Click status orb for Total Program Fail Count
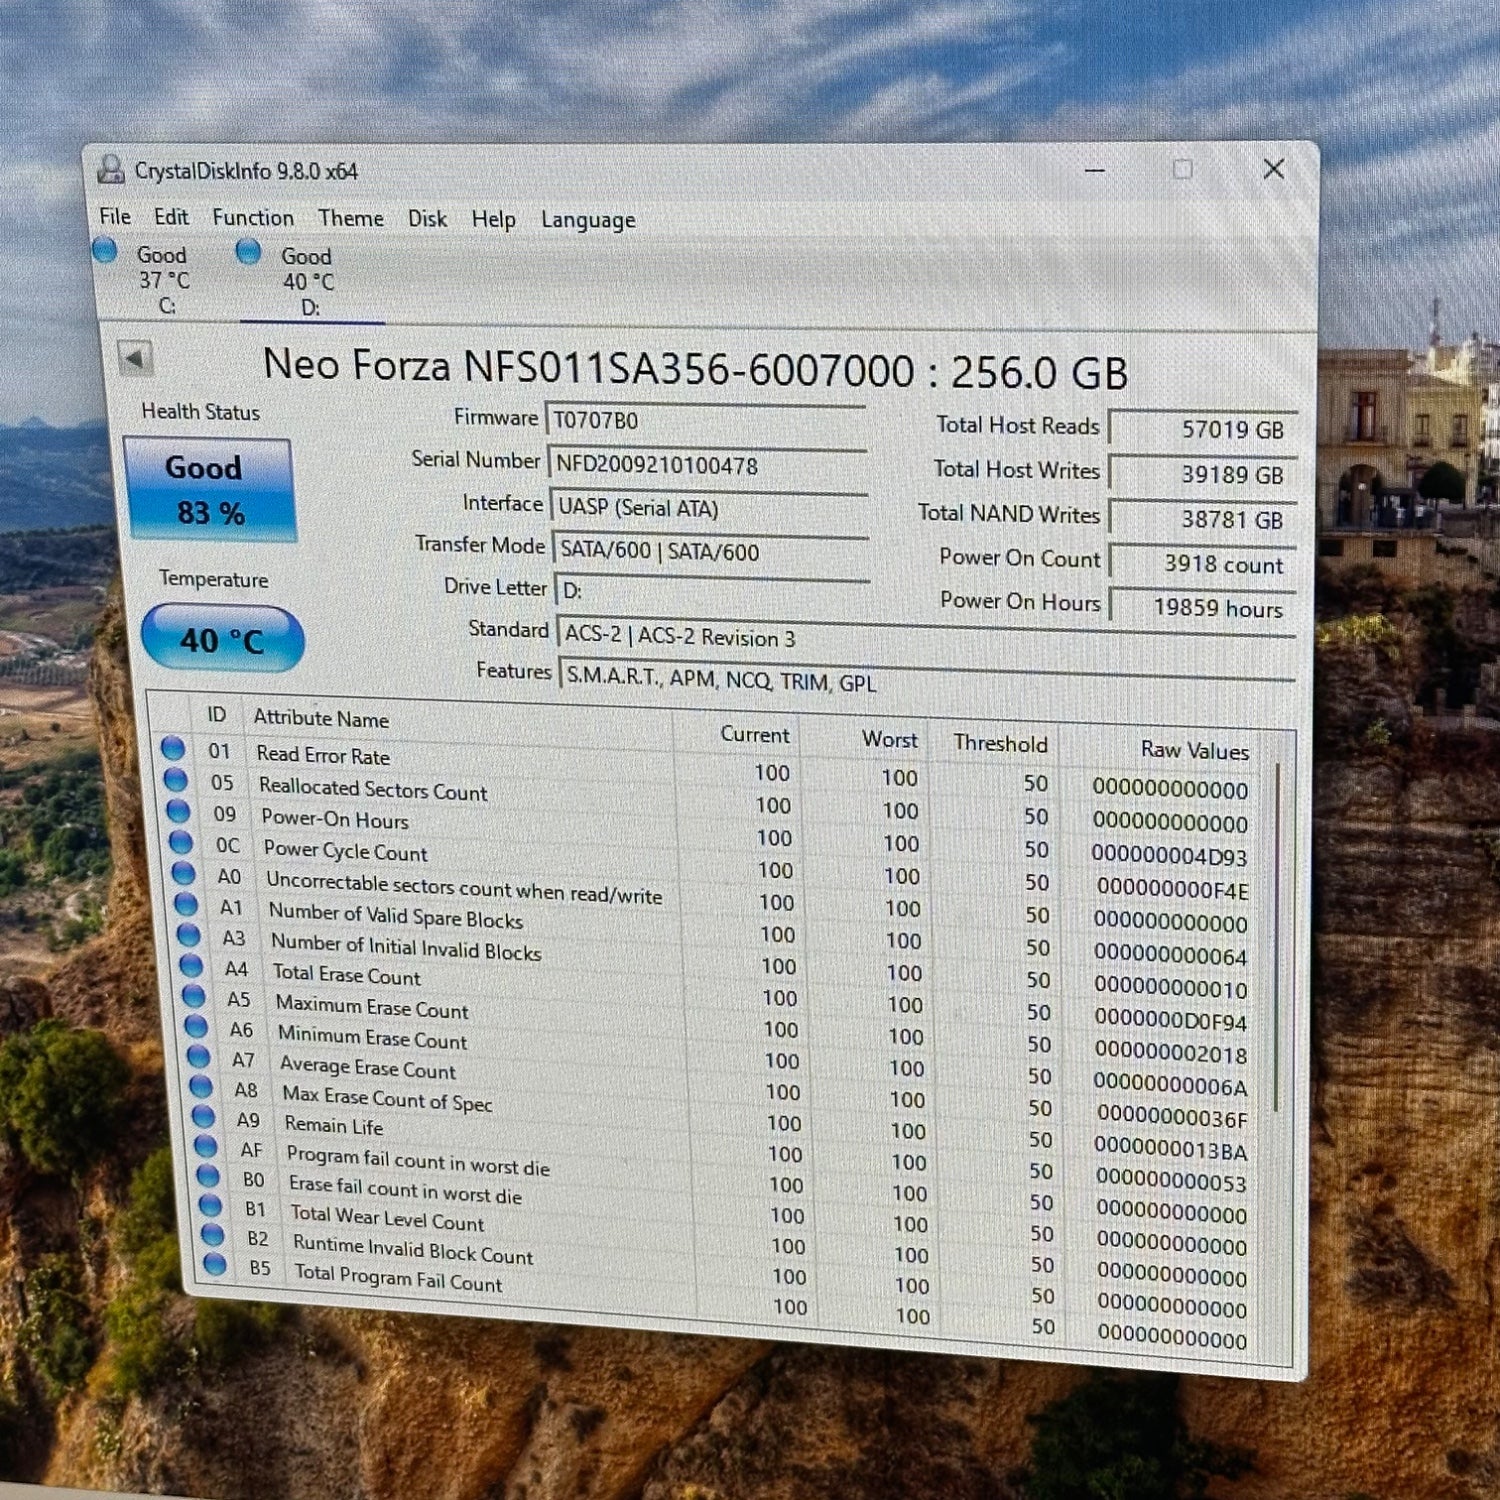Image resolution: width=1500 pixels, height=1500 pixels. tap(215, 1264)
